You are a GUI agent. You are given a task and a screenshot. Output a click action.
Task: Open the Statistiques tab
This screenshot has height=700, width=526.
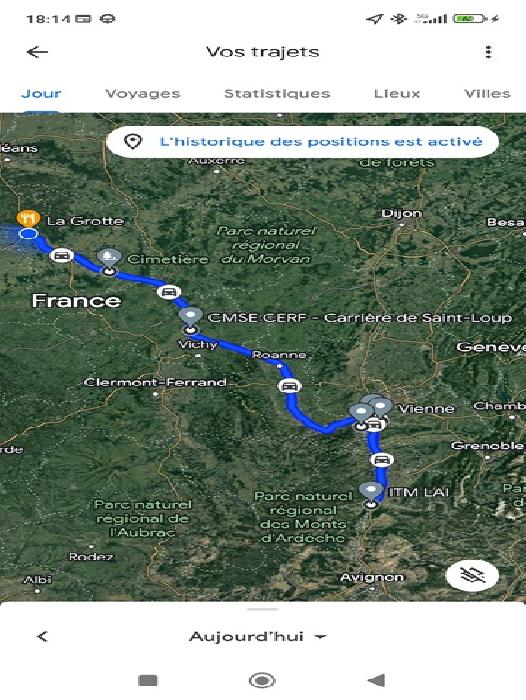[x=277, y=94]
